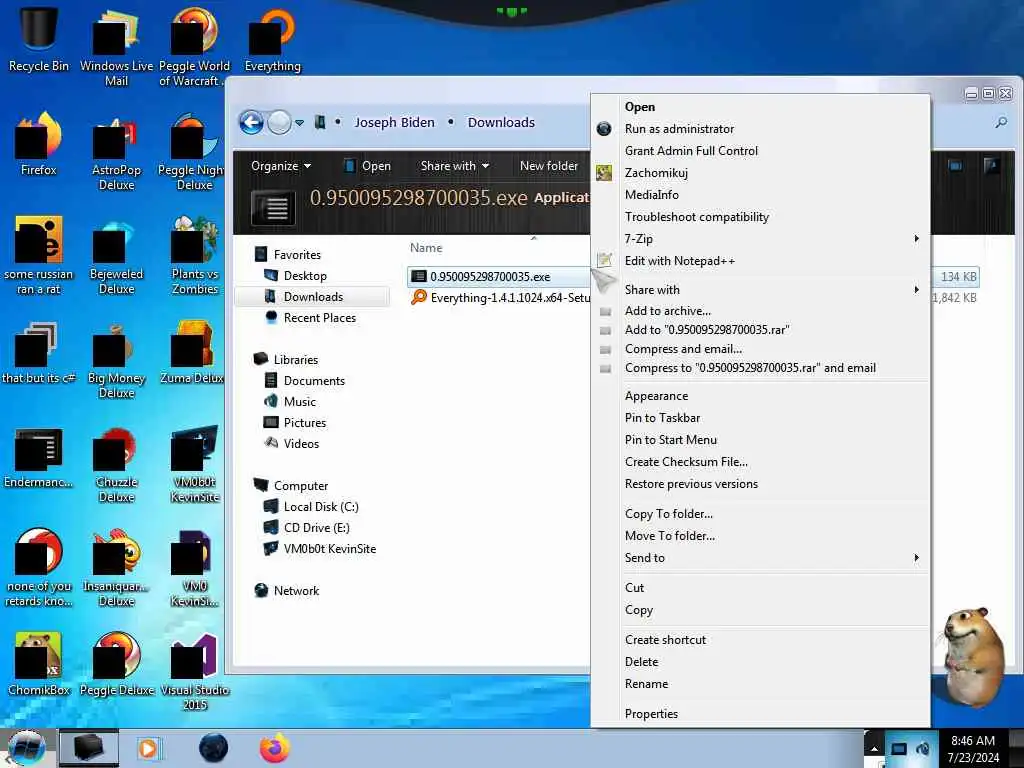Select Delete in the context menu
Image resolution: width=1024 pixels, height=768 pixels.
(760, 662)
